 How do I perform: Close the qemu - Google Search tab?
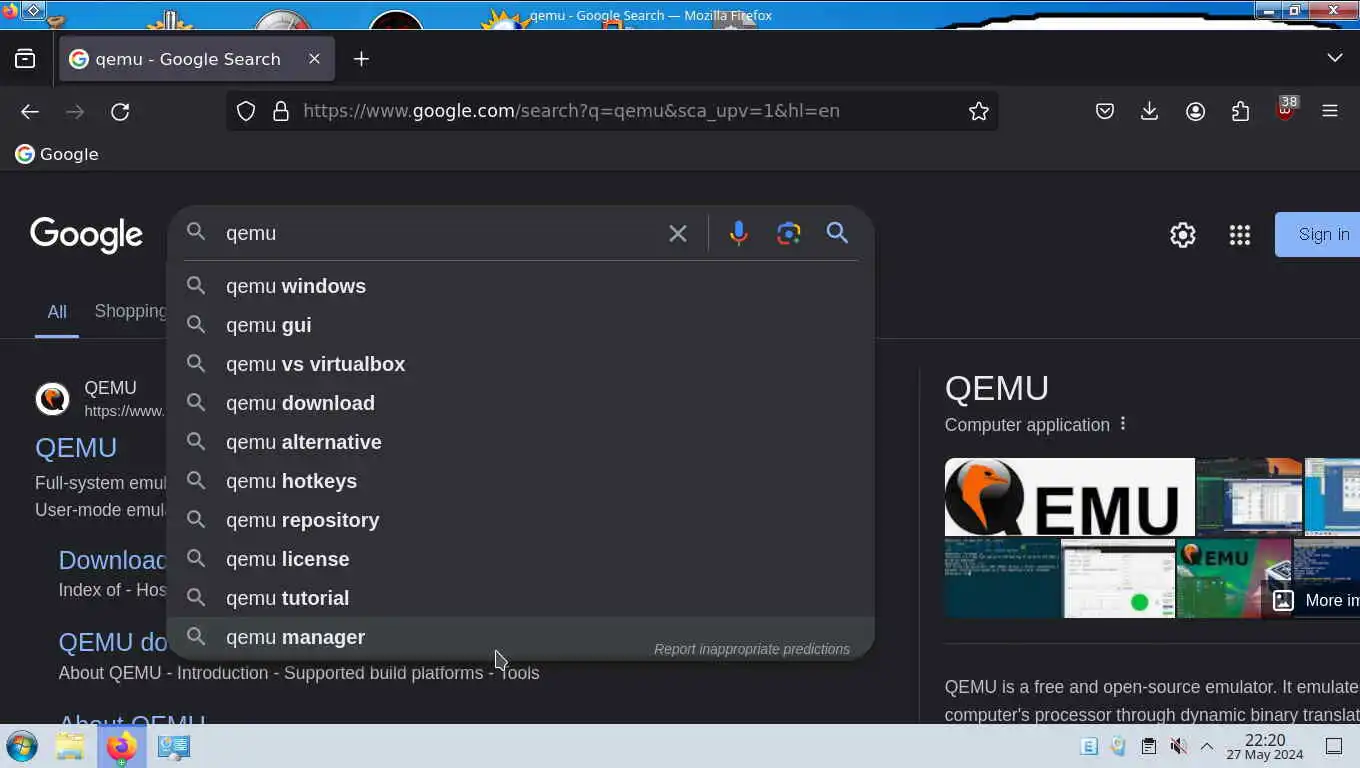[314, 59]
